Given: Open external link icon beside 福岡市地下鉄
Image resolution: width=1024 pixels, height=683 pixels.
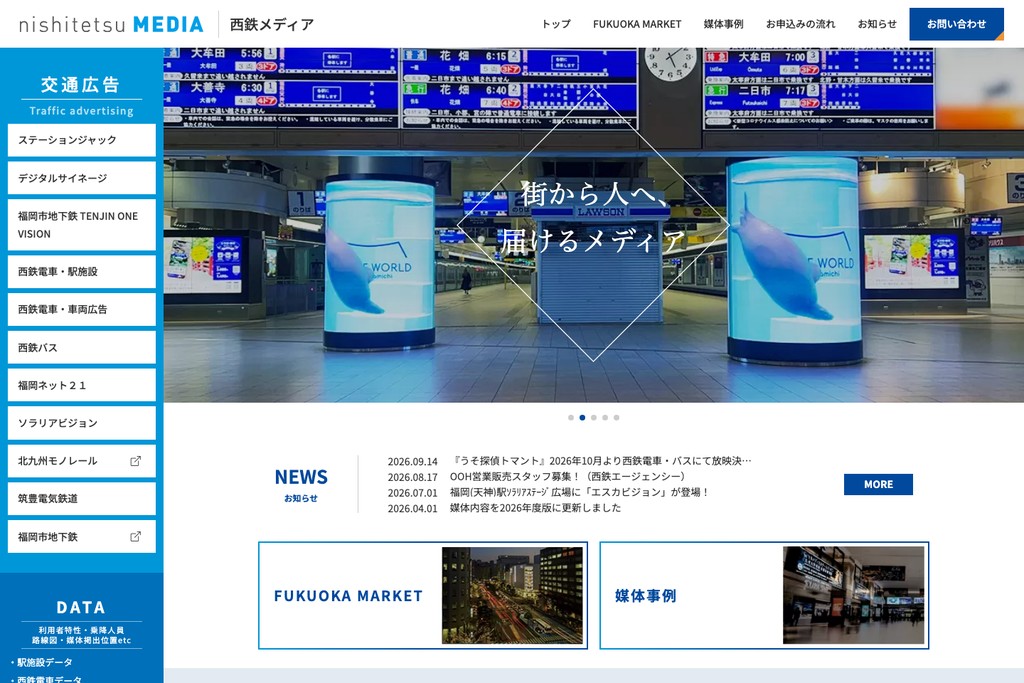Looking at the screenshot, I should (135, 537).
